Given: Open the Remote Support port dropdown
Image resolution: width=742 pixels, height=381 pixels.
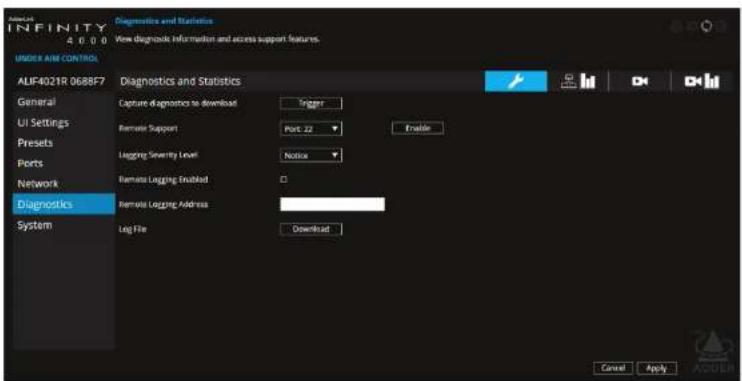Looking at the screenshot, I should pos(311,128).
